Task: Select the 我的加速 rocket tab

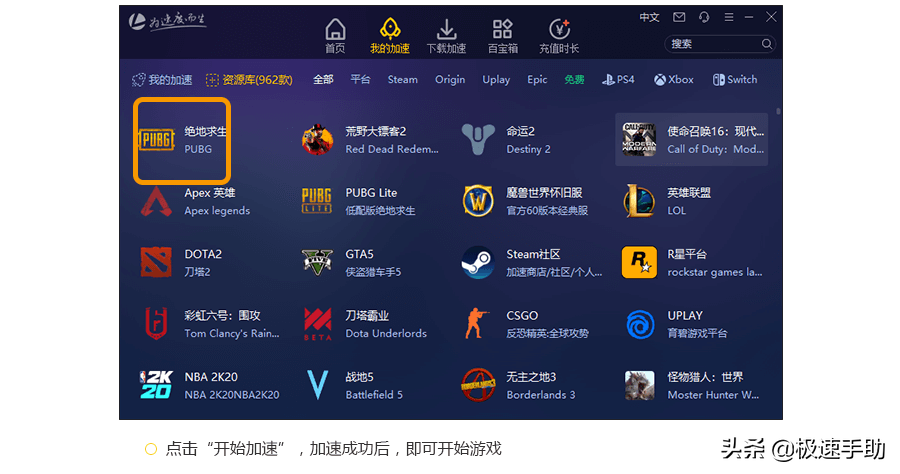Action: (390, 36)
